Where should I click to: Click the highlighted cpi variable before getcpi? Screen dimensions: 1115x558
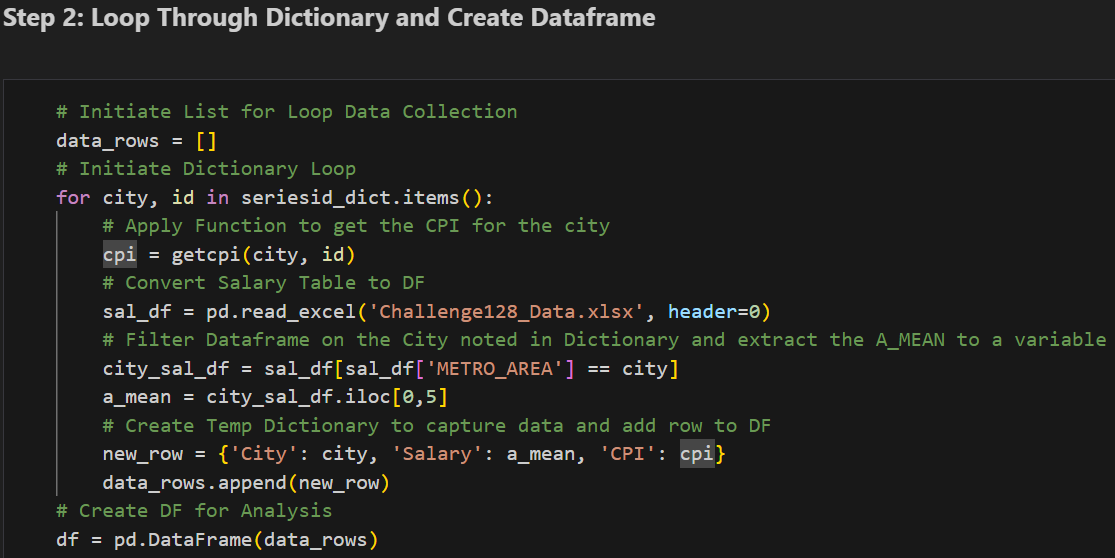tap(120, 254)
